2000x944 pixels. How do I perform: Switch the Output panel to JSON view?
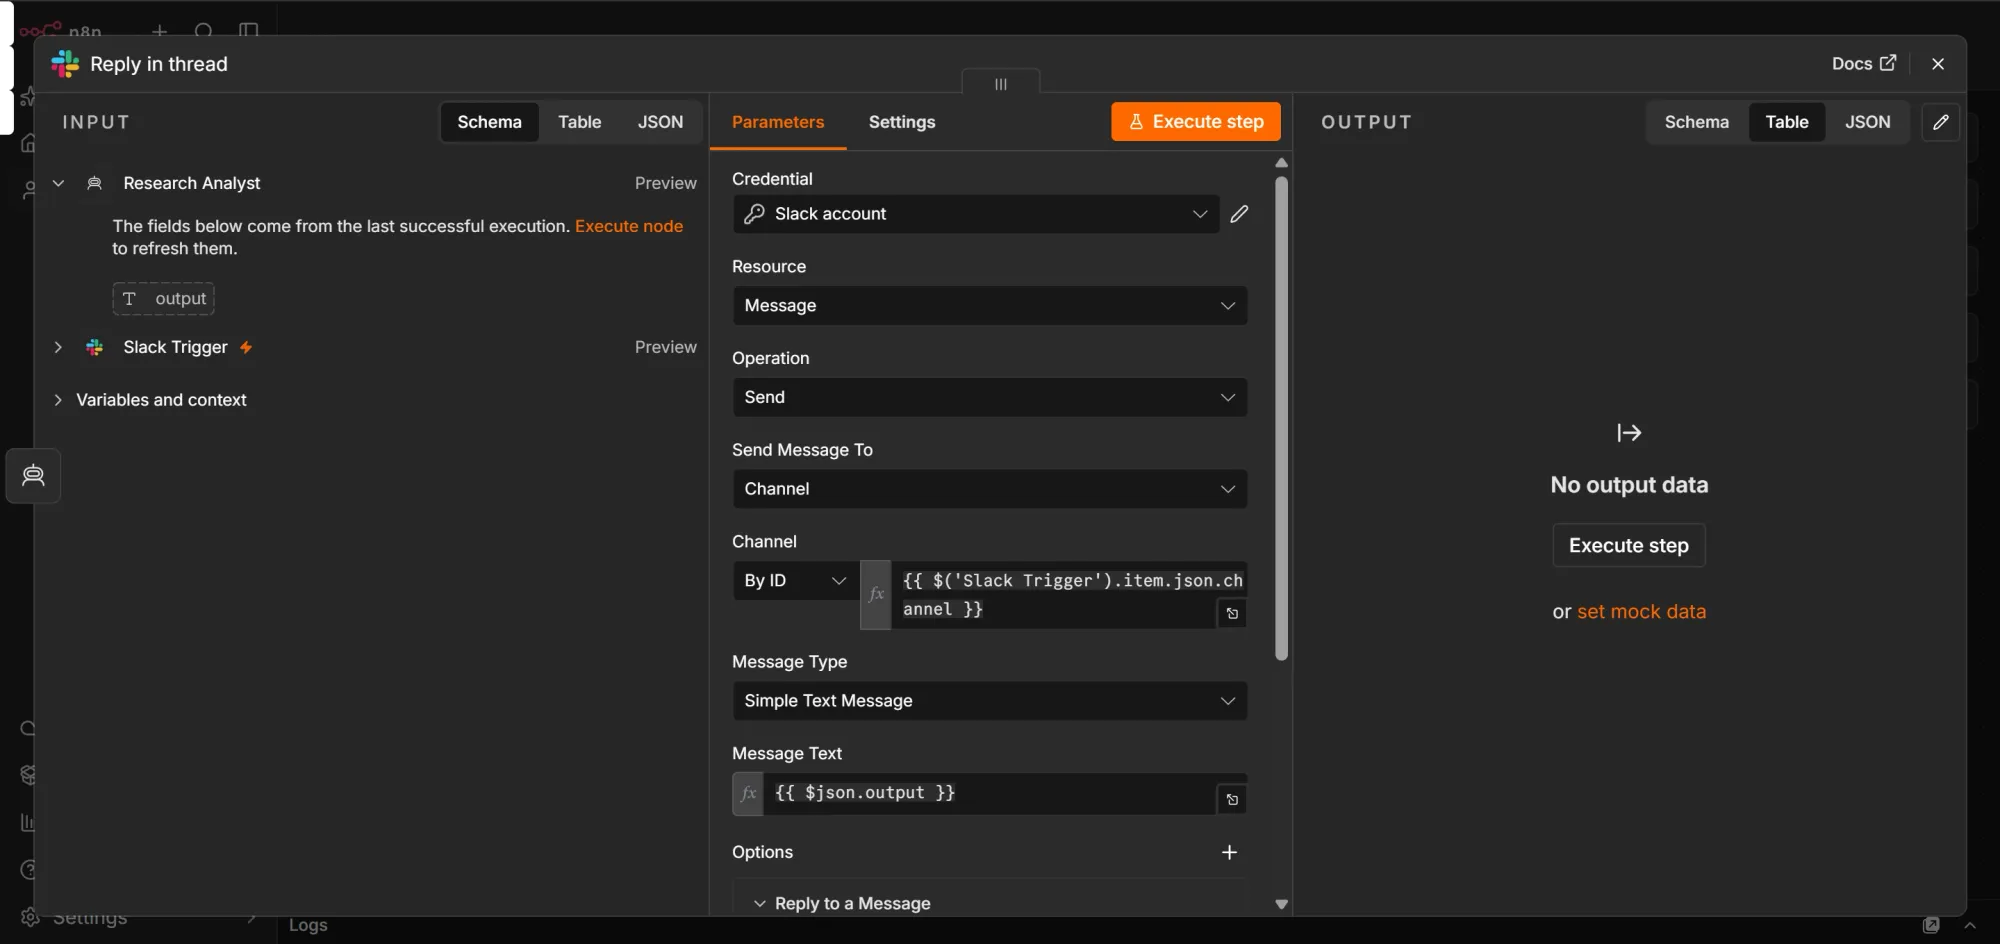point(1867,122)
